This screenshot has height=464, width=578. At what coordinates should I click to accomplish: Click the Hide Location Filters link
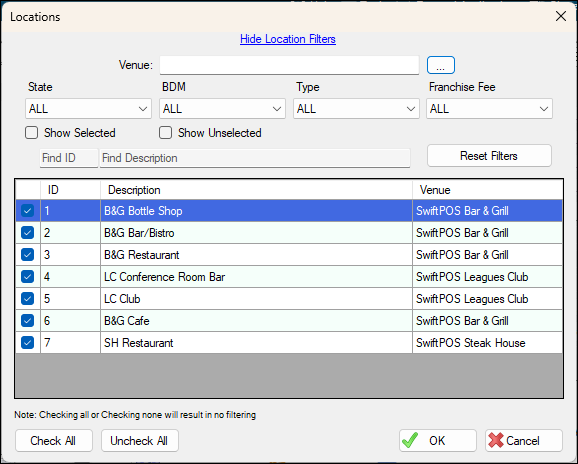point(288,39)
